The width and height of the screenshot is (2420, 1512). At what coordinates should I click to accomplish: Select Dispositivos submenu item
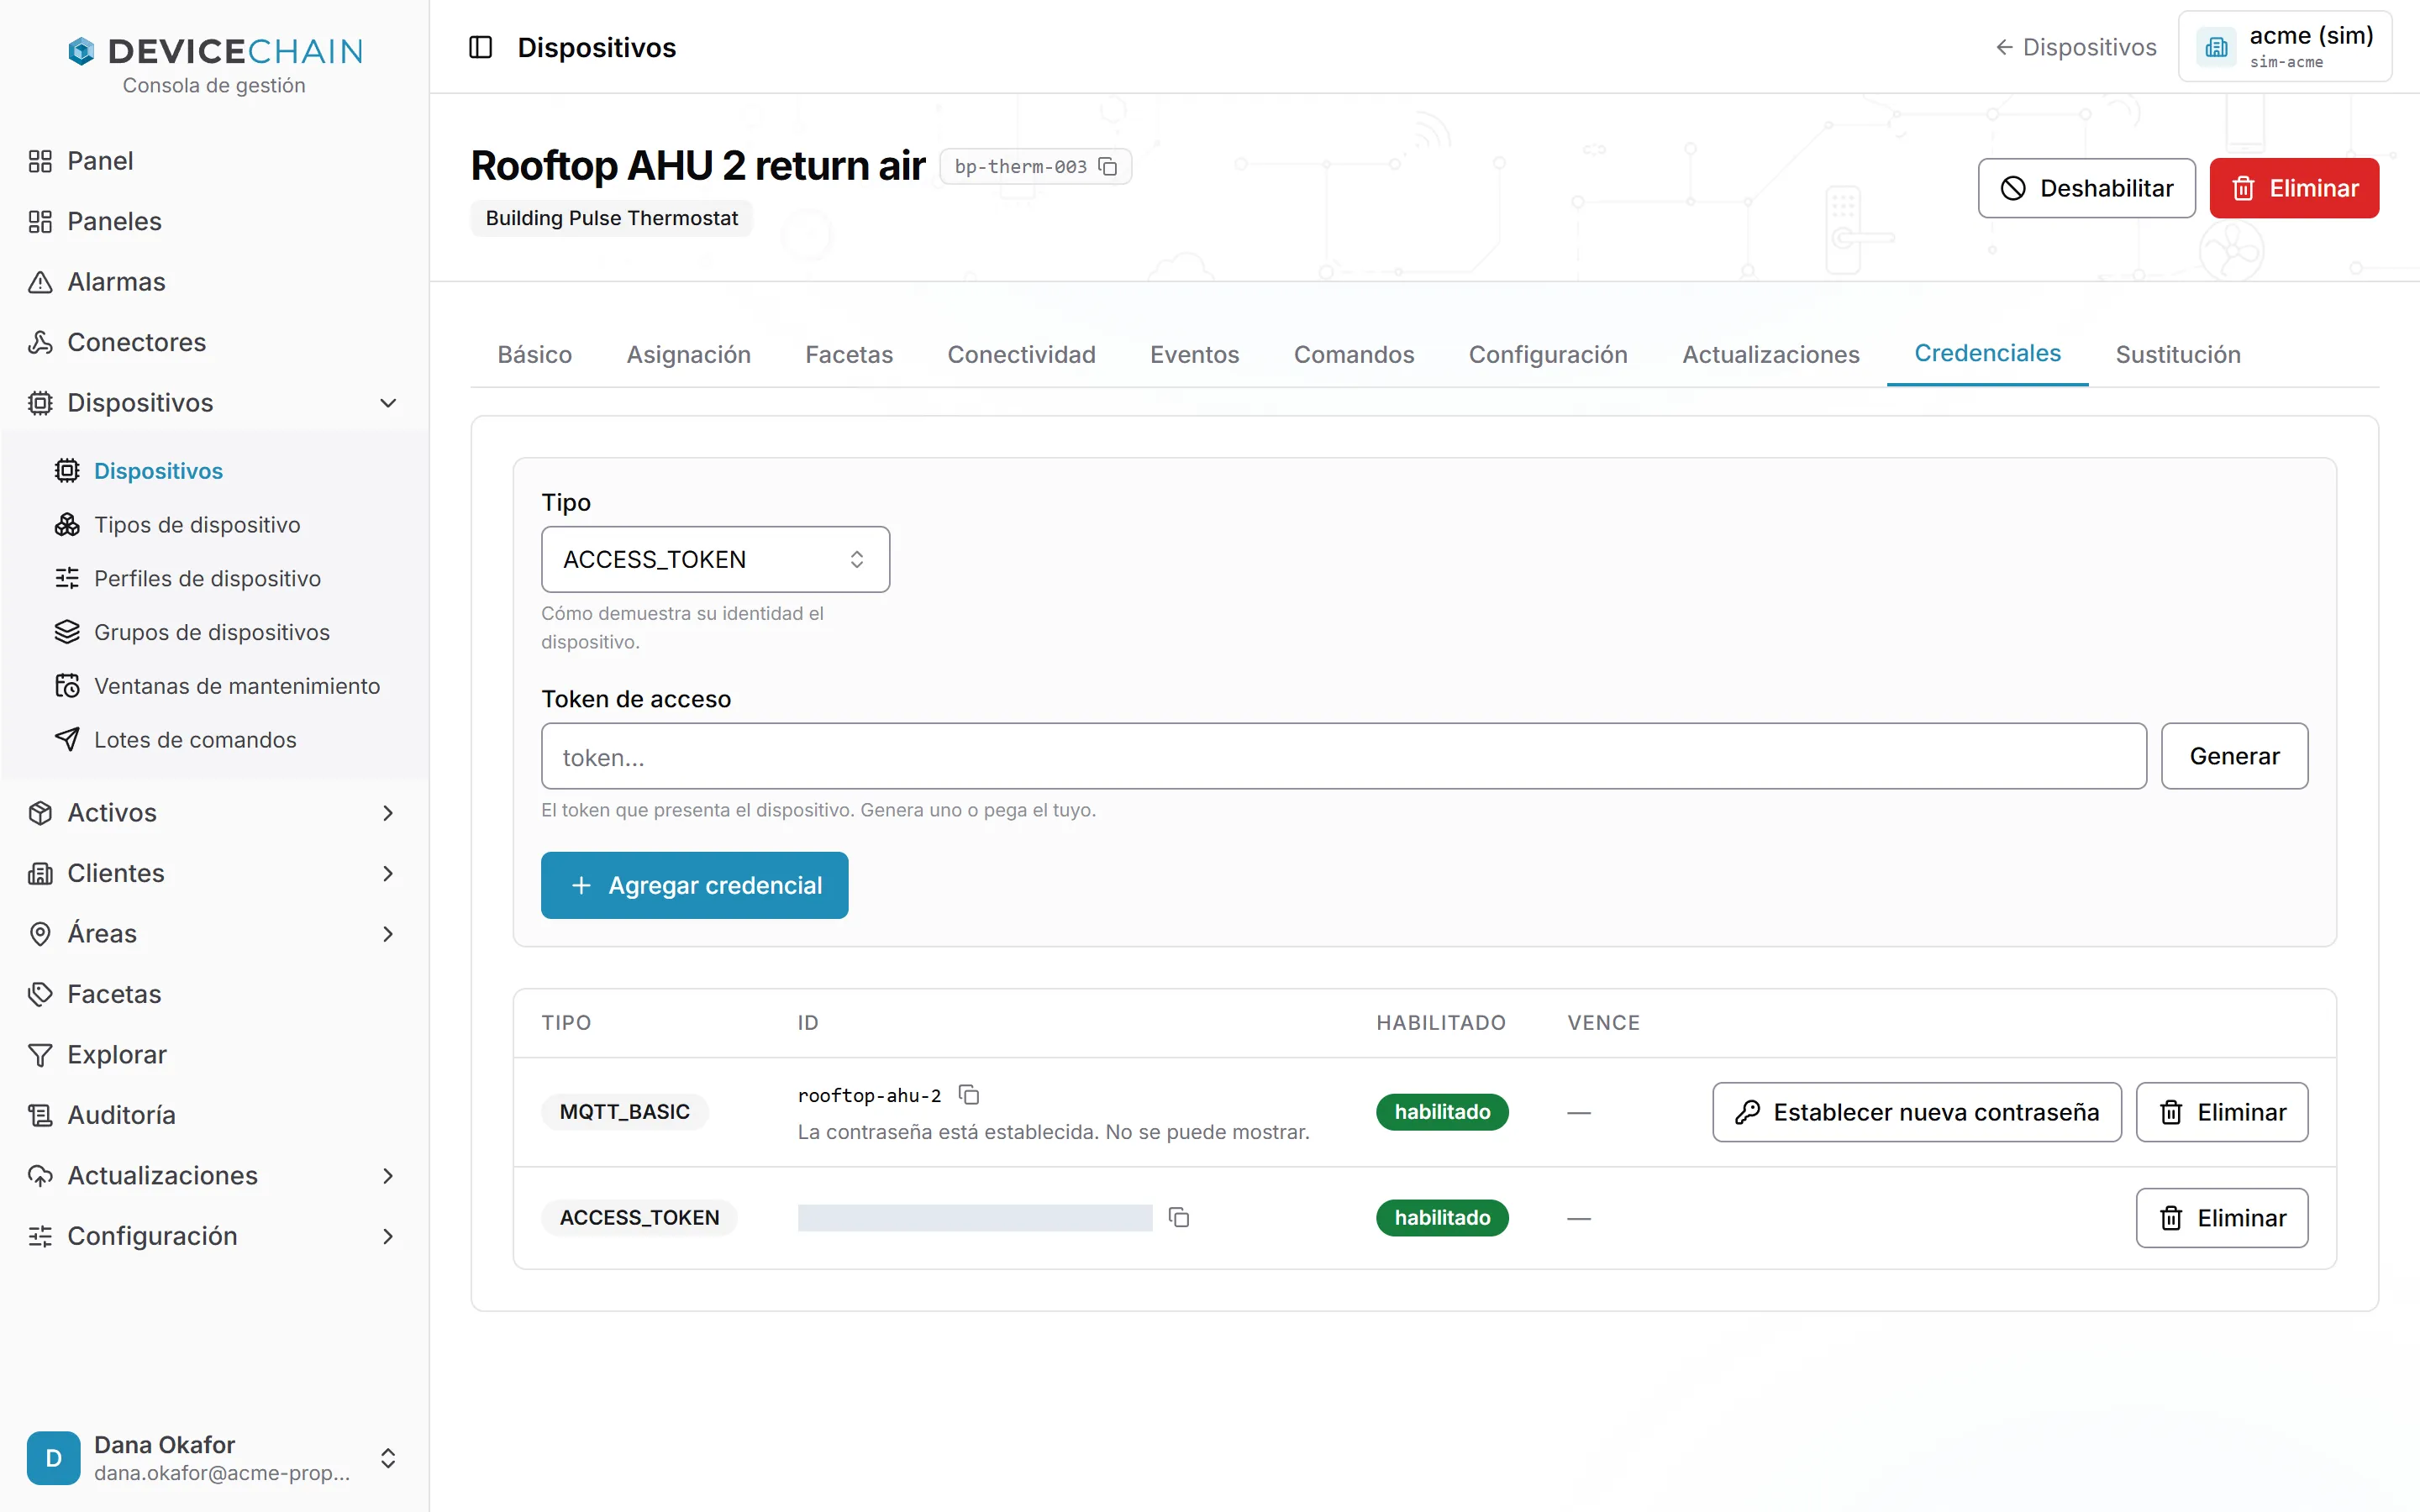[x=228, y=470]
